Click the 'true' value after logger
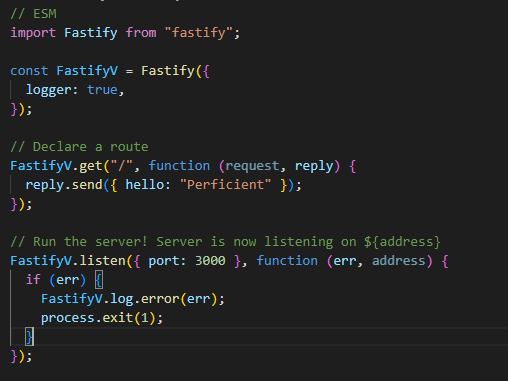Screen dimensions: 508x381 point(102,90)
